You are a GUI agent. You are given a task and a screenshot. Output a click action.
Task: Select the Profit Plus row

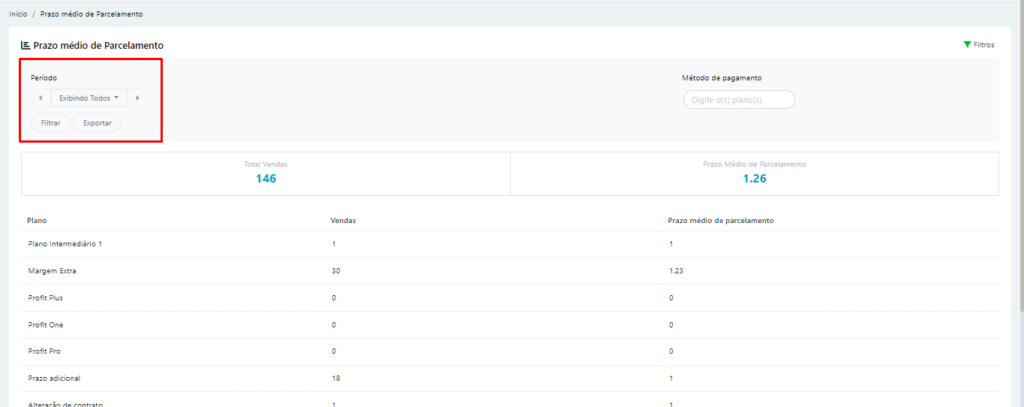coord(46,298)
